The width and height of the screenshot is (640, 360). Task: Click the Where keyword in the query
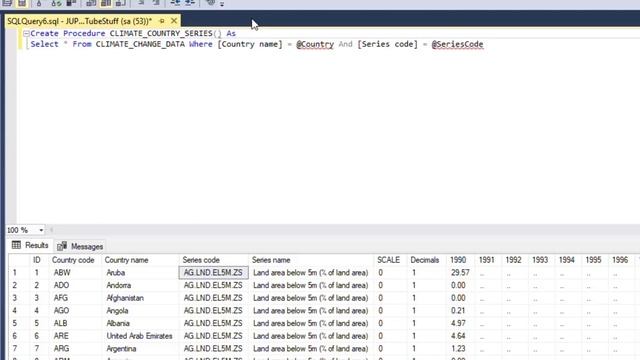(x=201, y=44)
